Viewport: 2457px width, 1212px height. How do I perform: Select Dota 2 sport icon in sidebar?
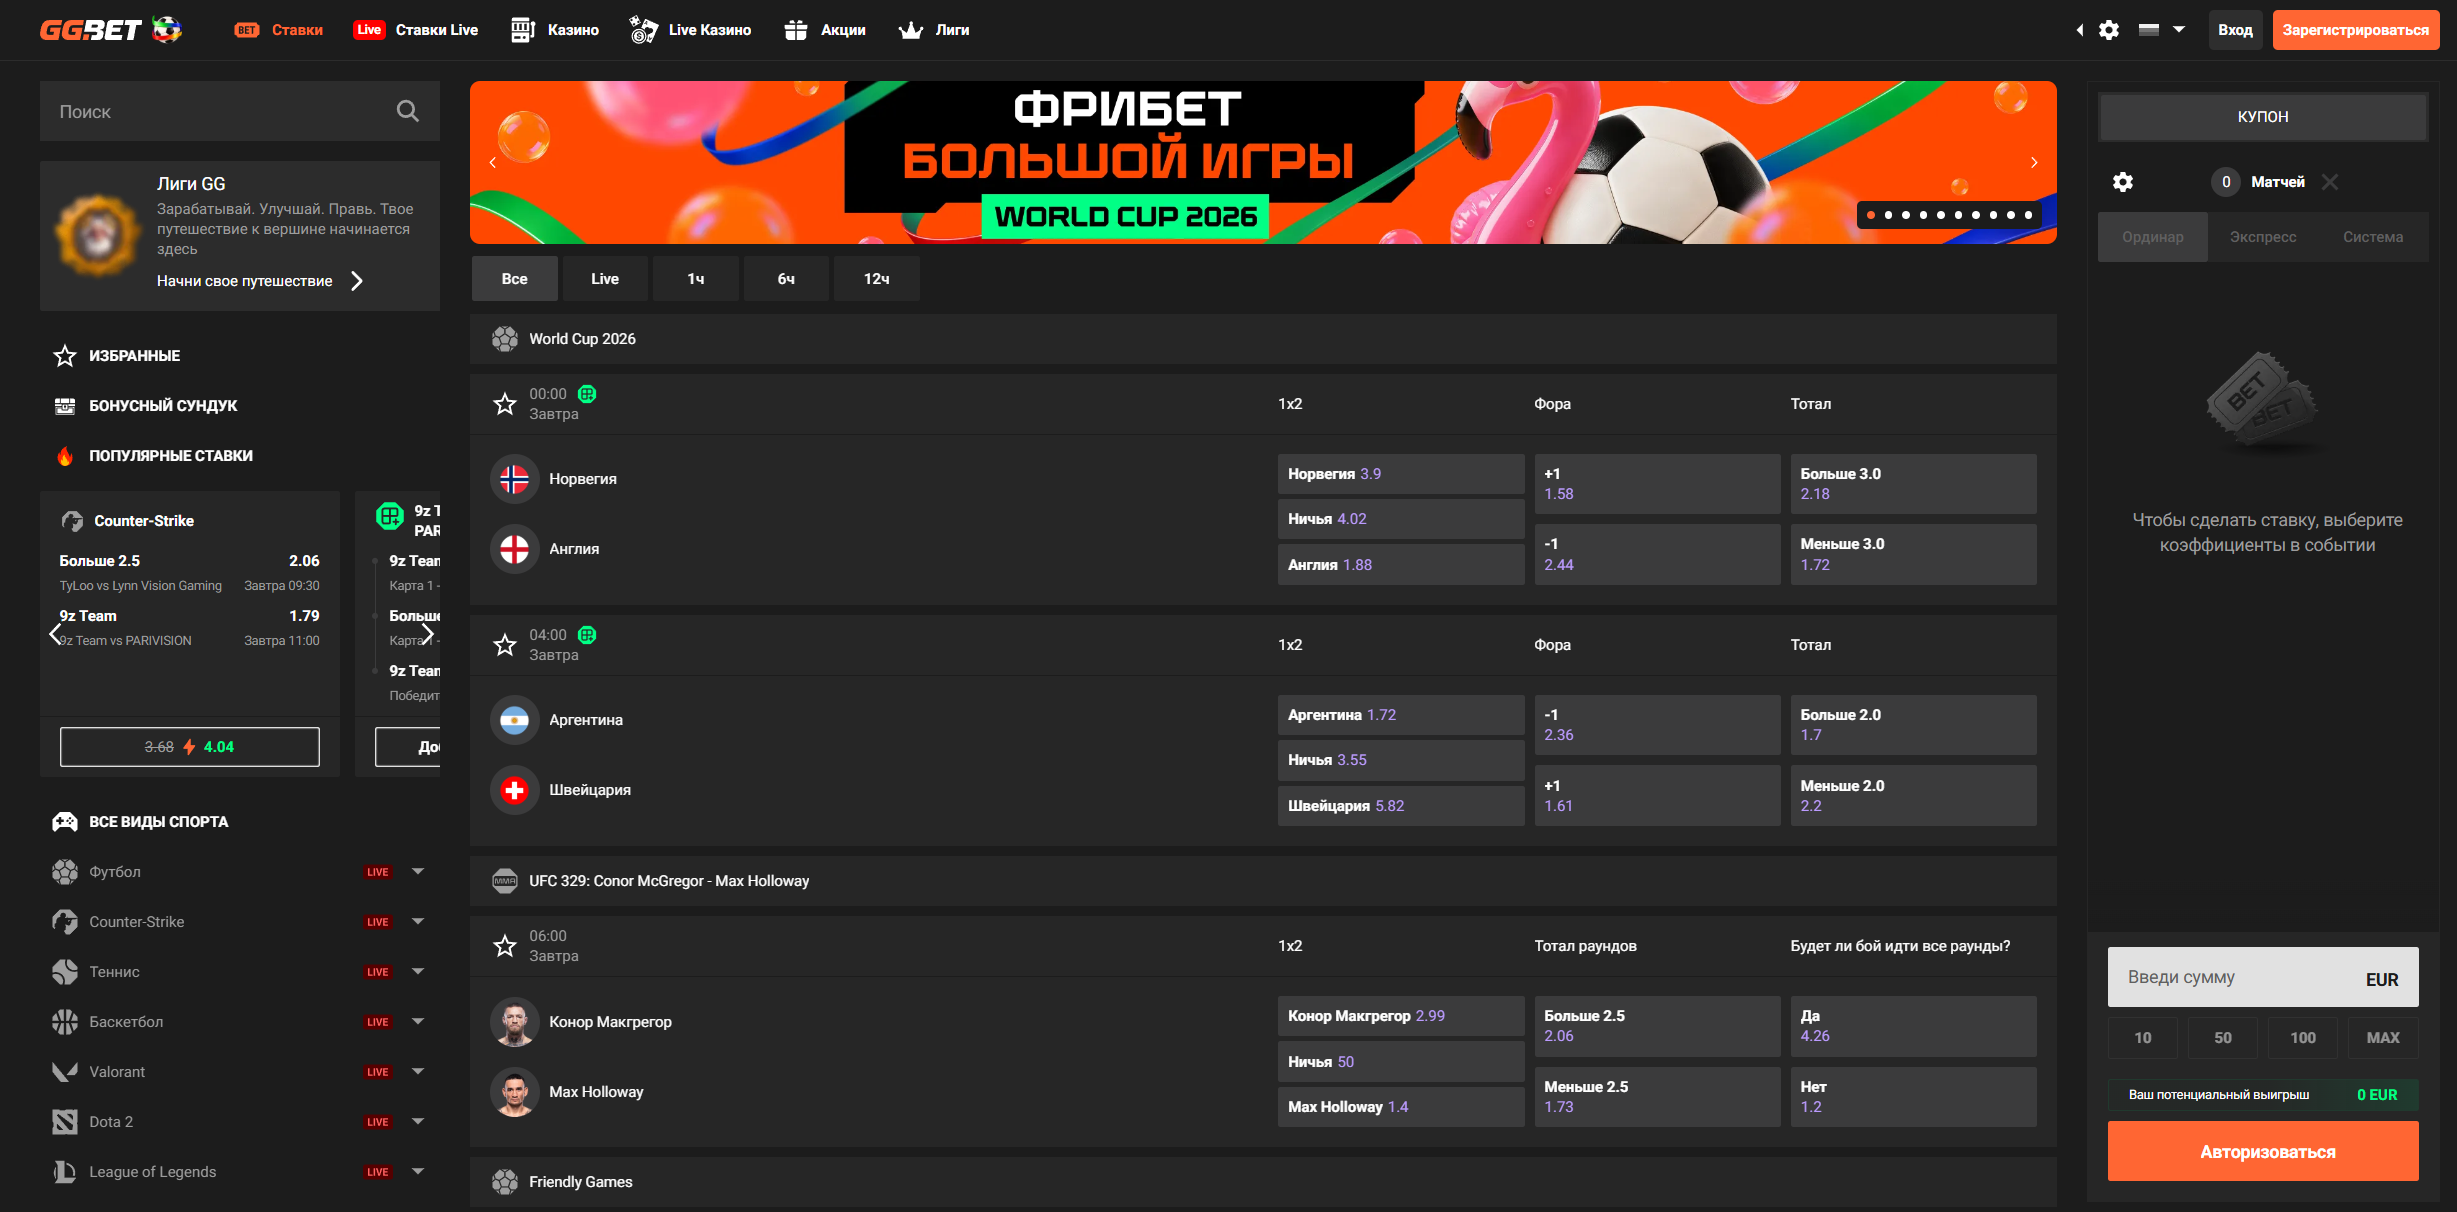pyautogui.click(x=65, y=1122)
